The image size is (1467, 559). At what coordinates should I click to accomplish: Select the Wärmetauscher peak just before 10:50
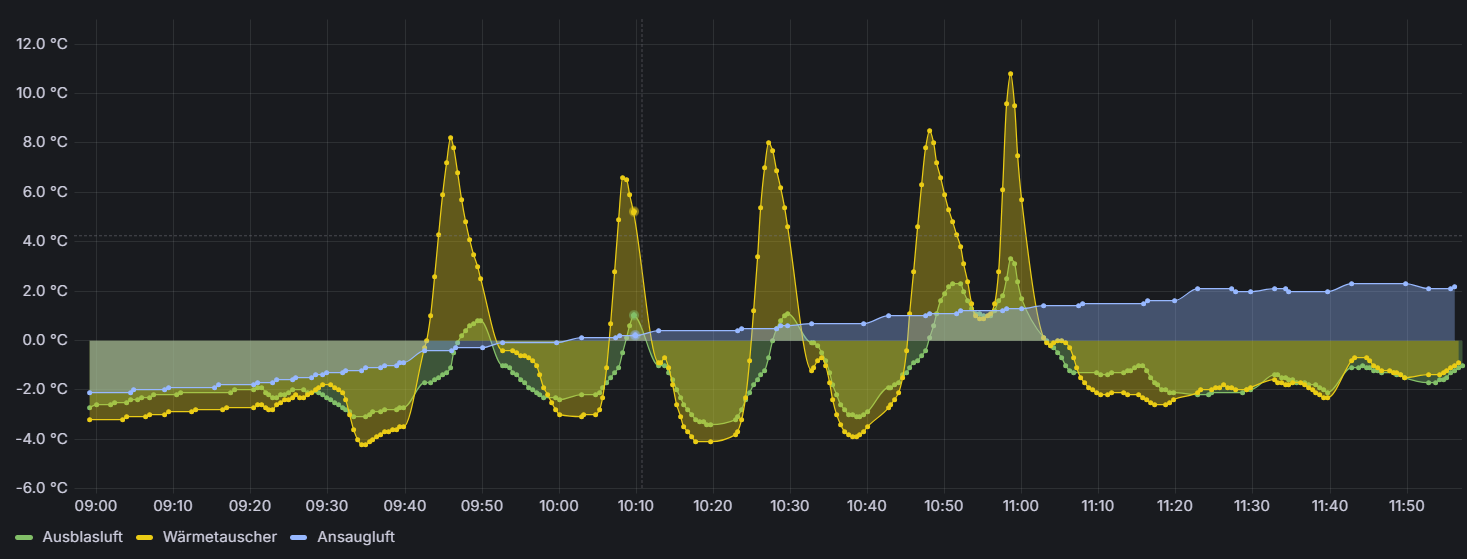click(x=929, y=131)
